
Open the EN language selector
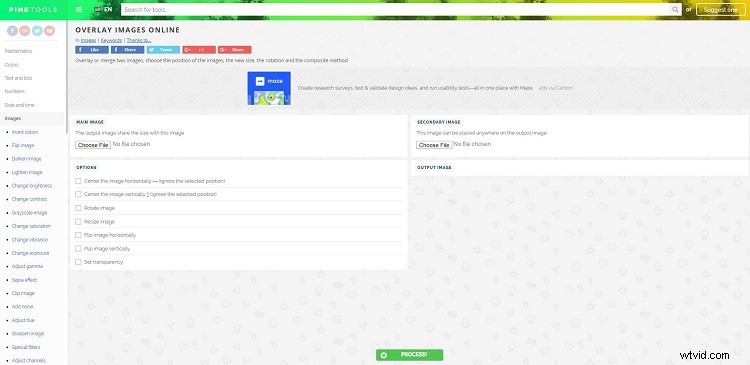click(x=104, y=9)
